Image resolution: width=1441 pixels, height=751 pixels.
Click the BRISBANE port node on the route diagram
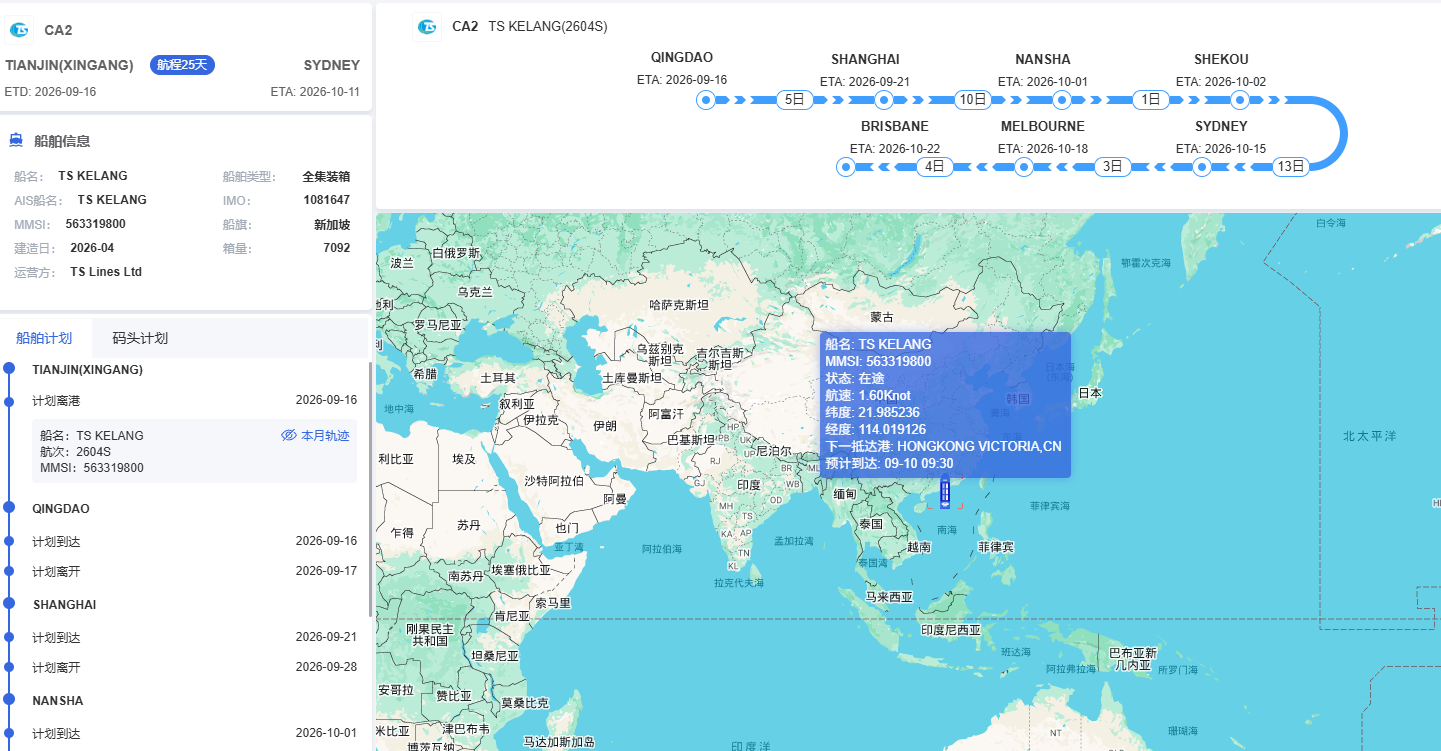point(846,167)
